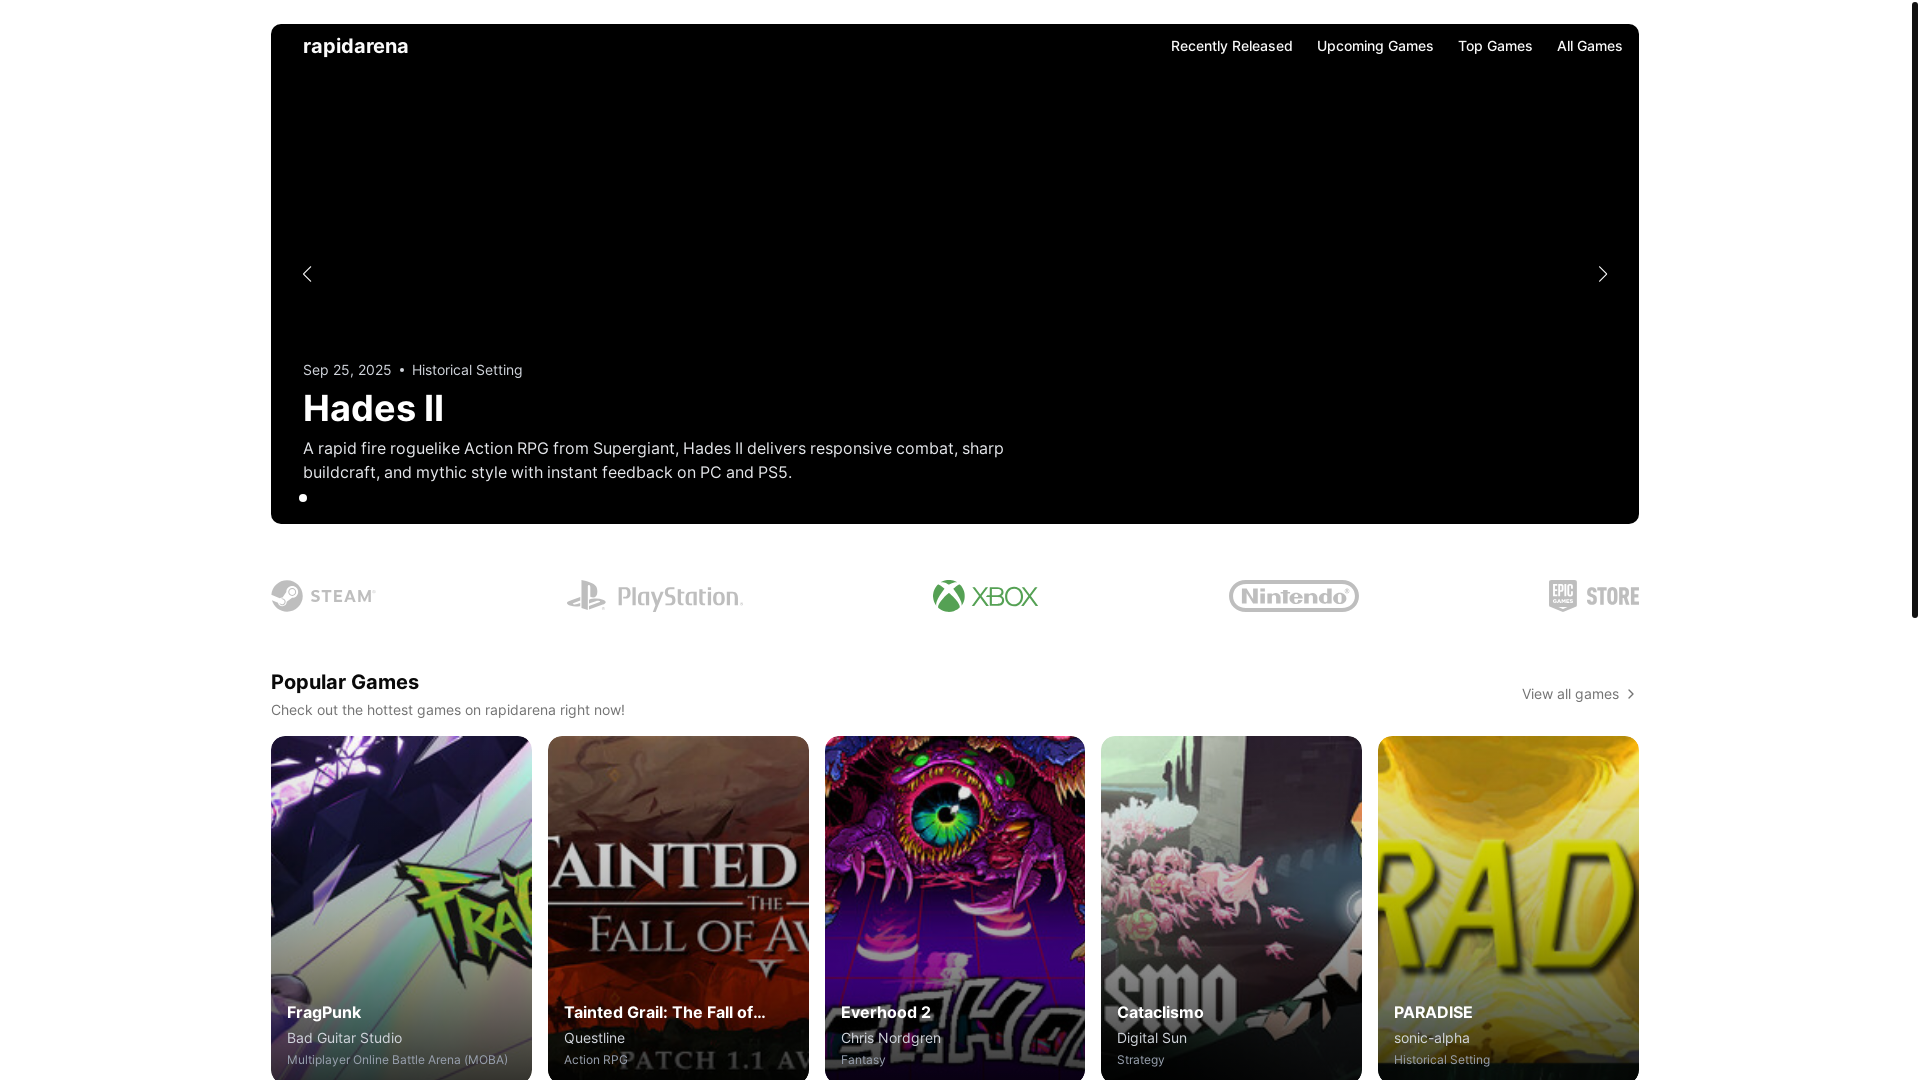Open the Hades II title
This screenshot has width=1920, height=1080.
[x=373, y=408]
